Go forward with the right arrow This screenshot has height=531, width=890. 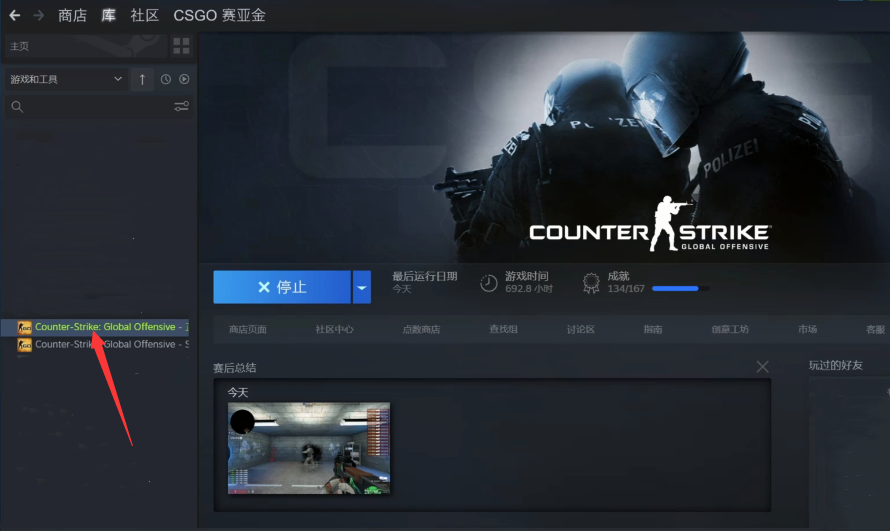tap(39, 15)
